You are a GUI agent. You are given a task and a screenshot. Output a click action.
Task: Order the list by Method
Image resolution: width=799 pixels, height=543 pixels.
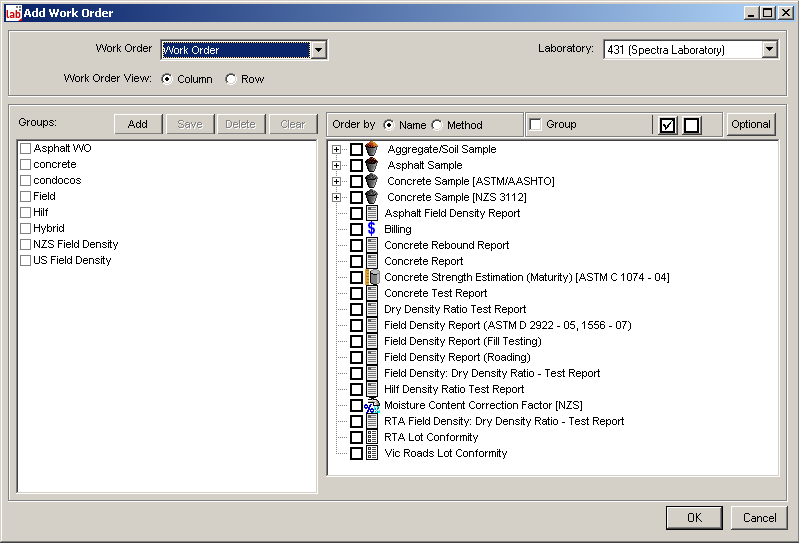click(x=437, y=125)
